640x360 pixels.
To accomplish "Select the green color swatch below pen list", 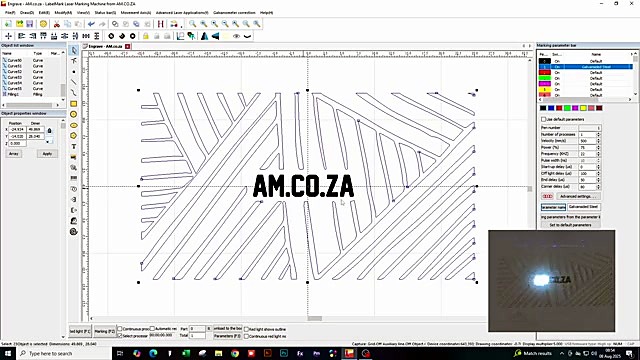I will 567,108.
